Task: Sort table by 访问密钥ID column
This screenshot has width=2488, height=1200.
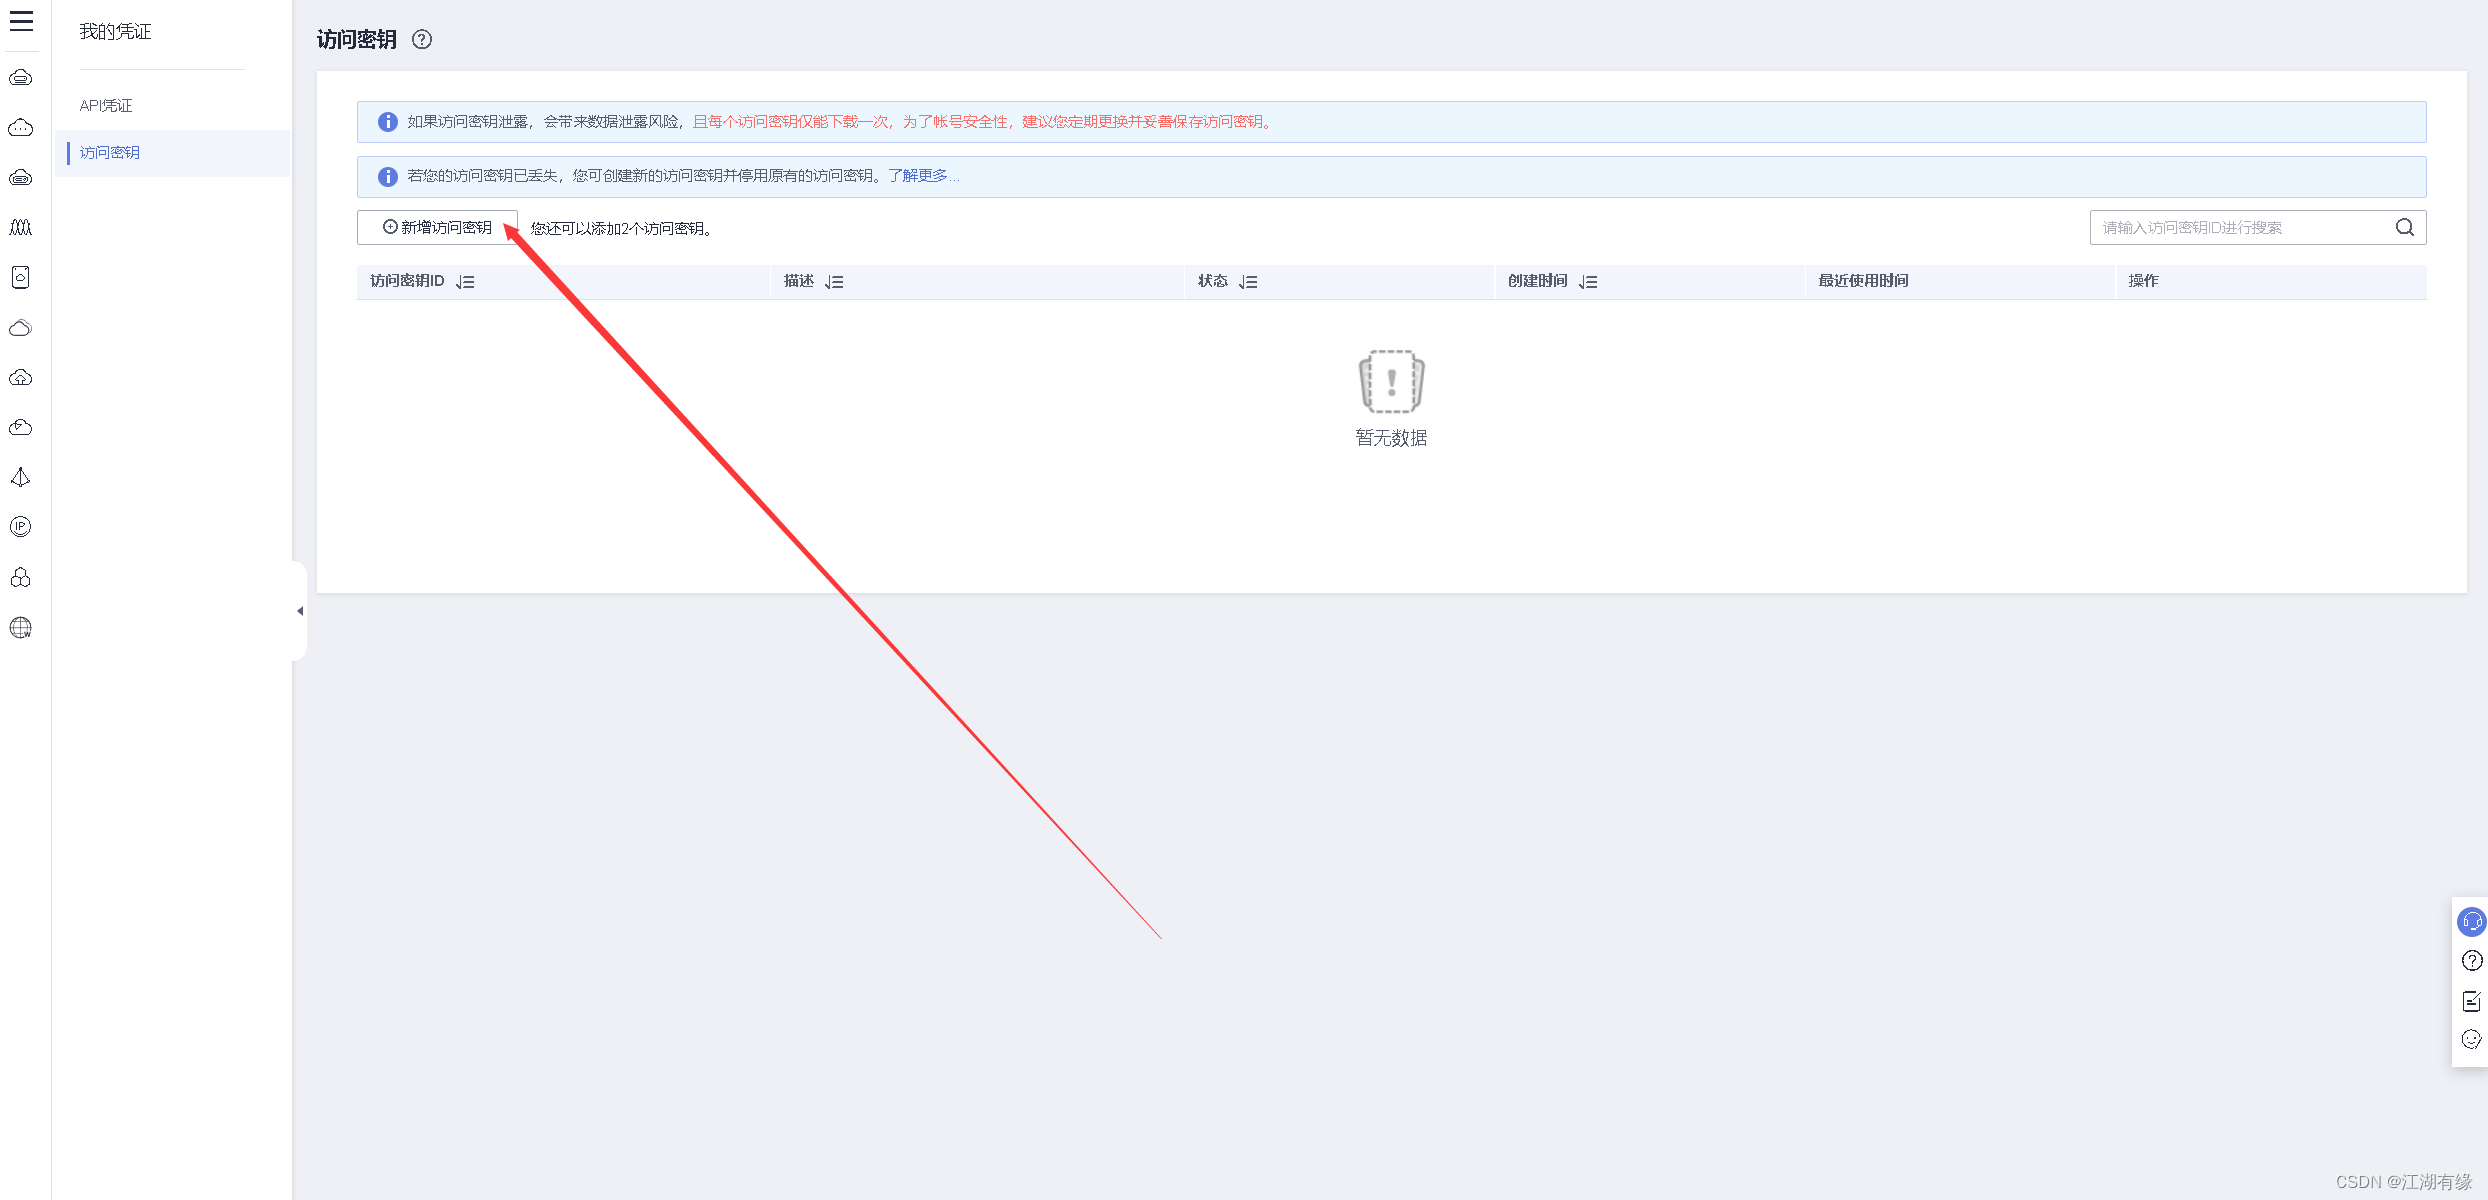Action: pos(465,282)
